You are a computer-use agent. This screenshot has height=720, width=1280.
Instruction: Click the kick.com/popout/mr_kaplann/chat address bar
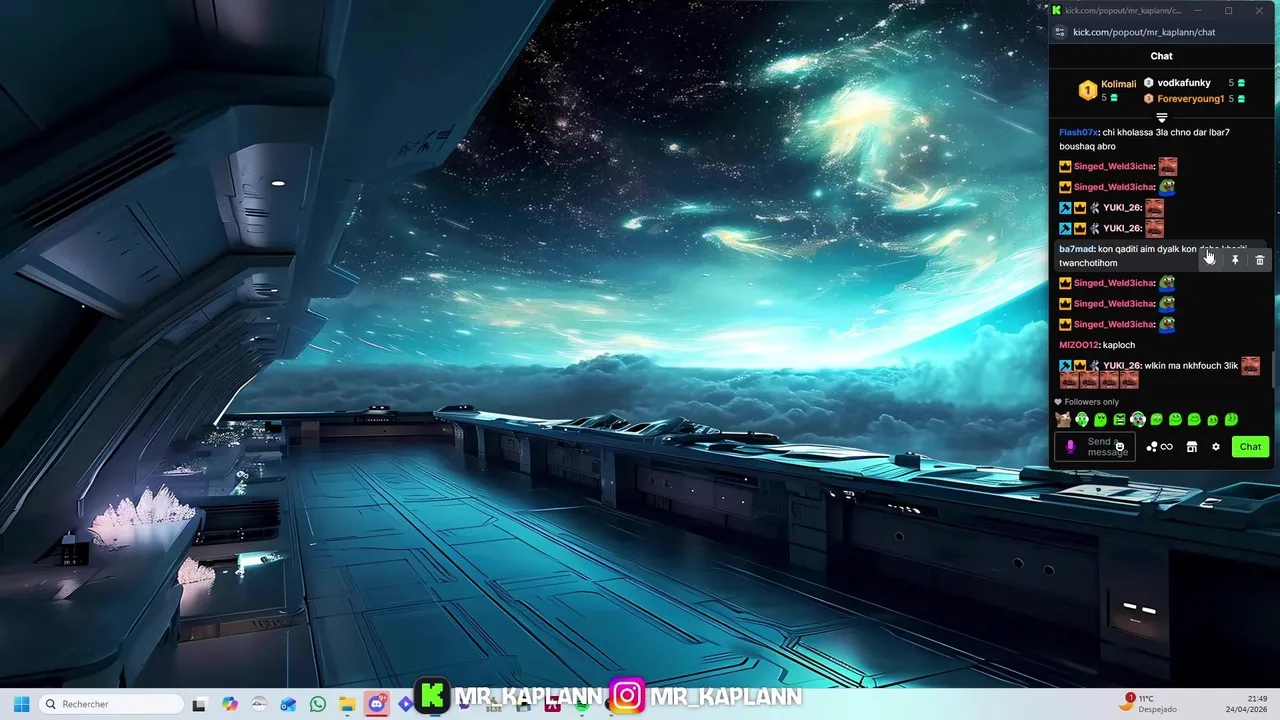tap(1144, 32)
